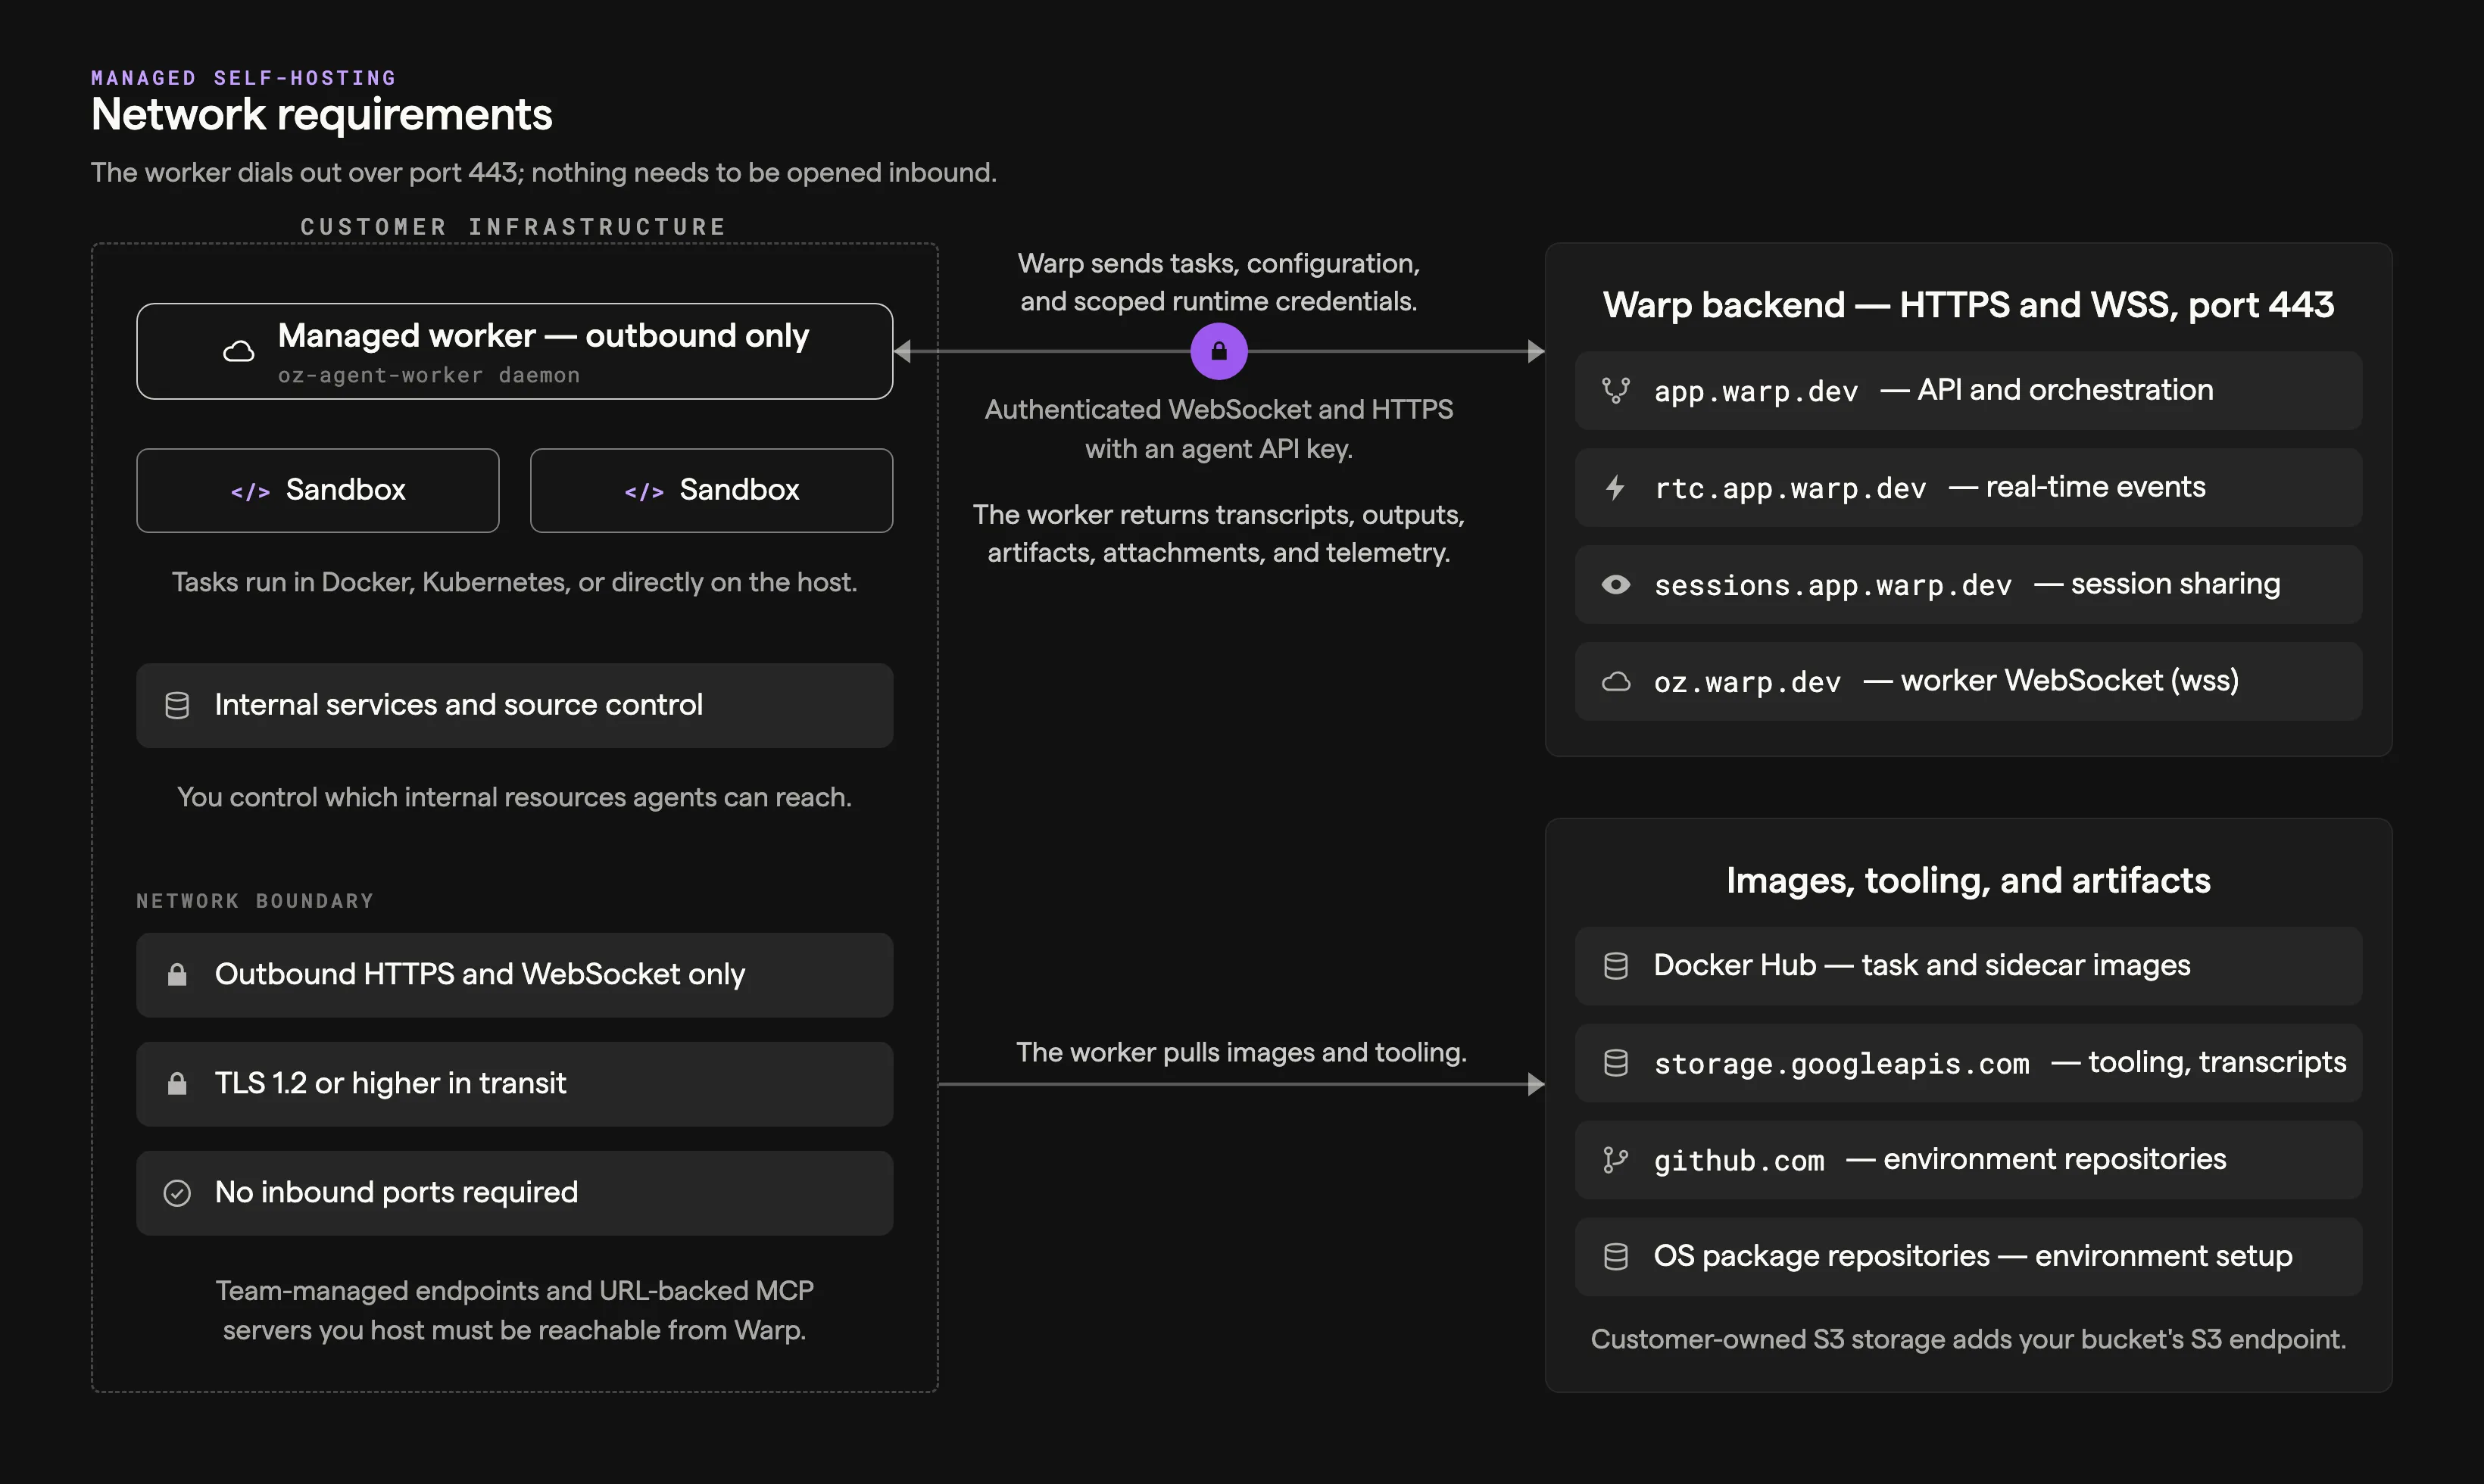Click the MANAGED SELF-HOSTING label
Image resolution: width=2484 pixels, height=1484 pixels.
pyautogui.click(x=243, y=78)
